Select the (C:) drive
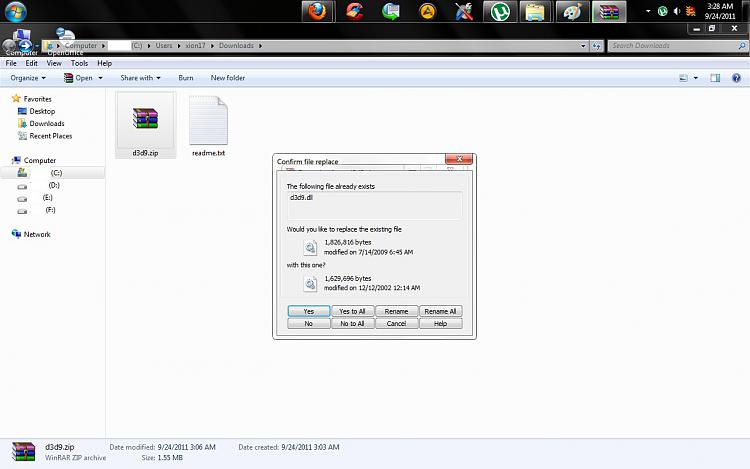The image size is (750, 469). [x=53, y=173]
